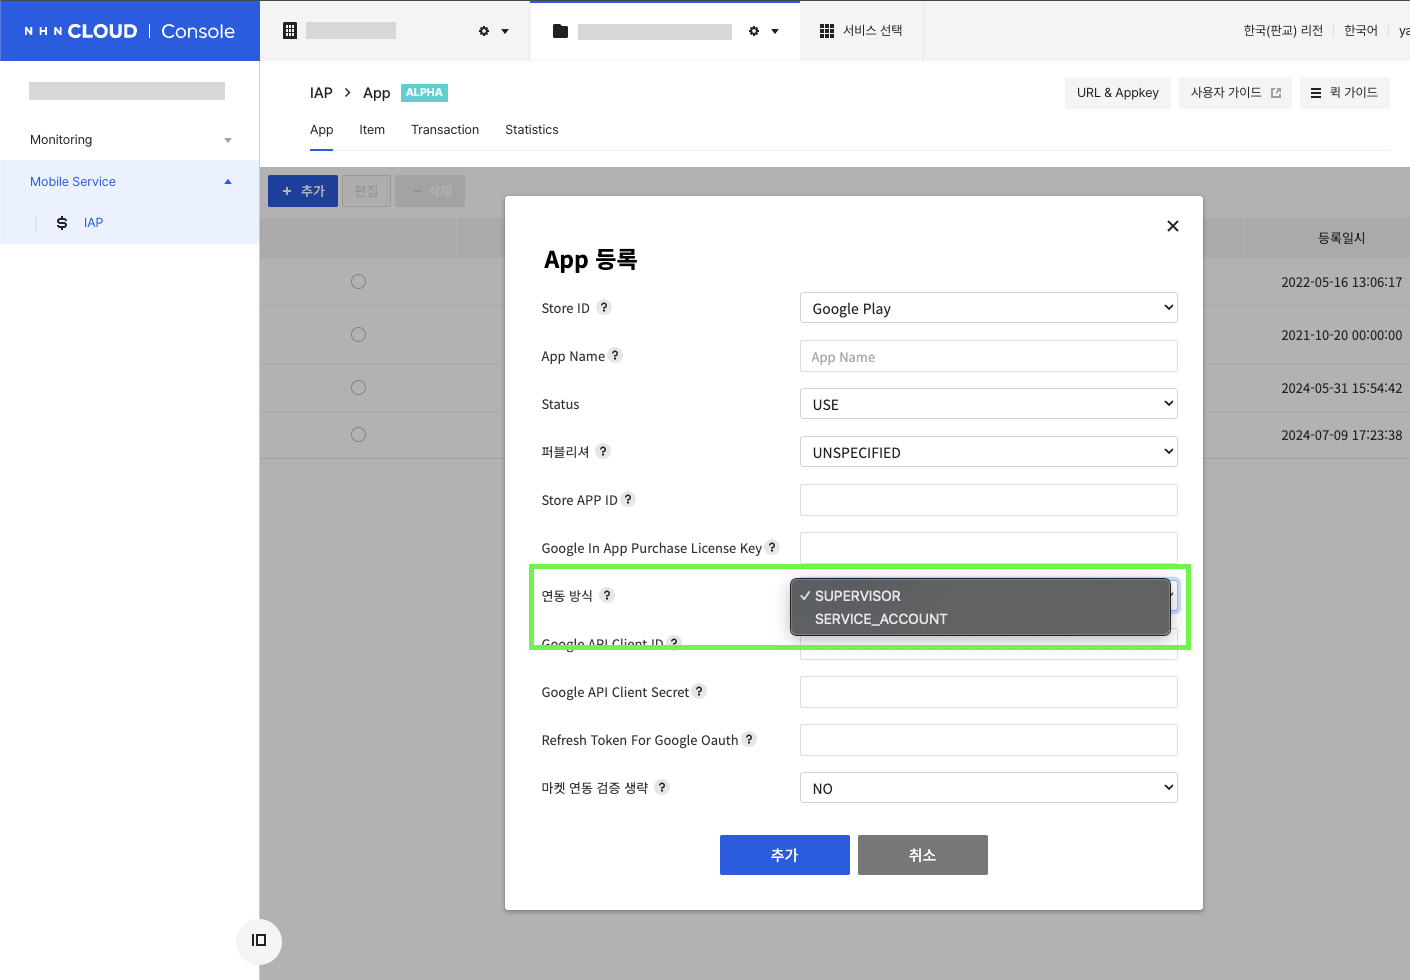Screen dimensions: 1410x980
Task: Open the Status USE dropdown
Action: (988, 404)
